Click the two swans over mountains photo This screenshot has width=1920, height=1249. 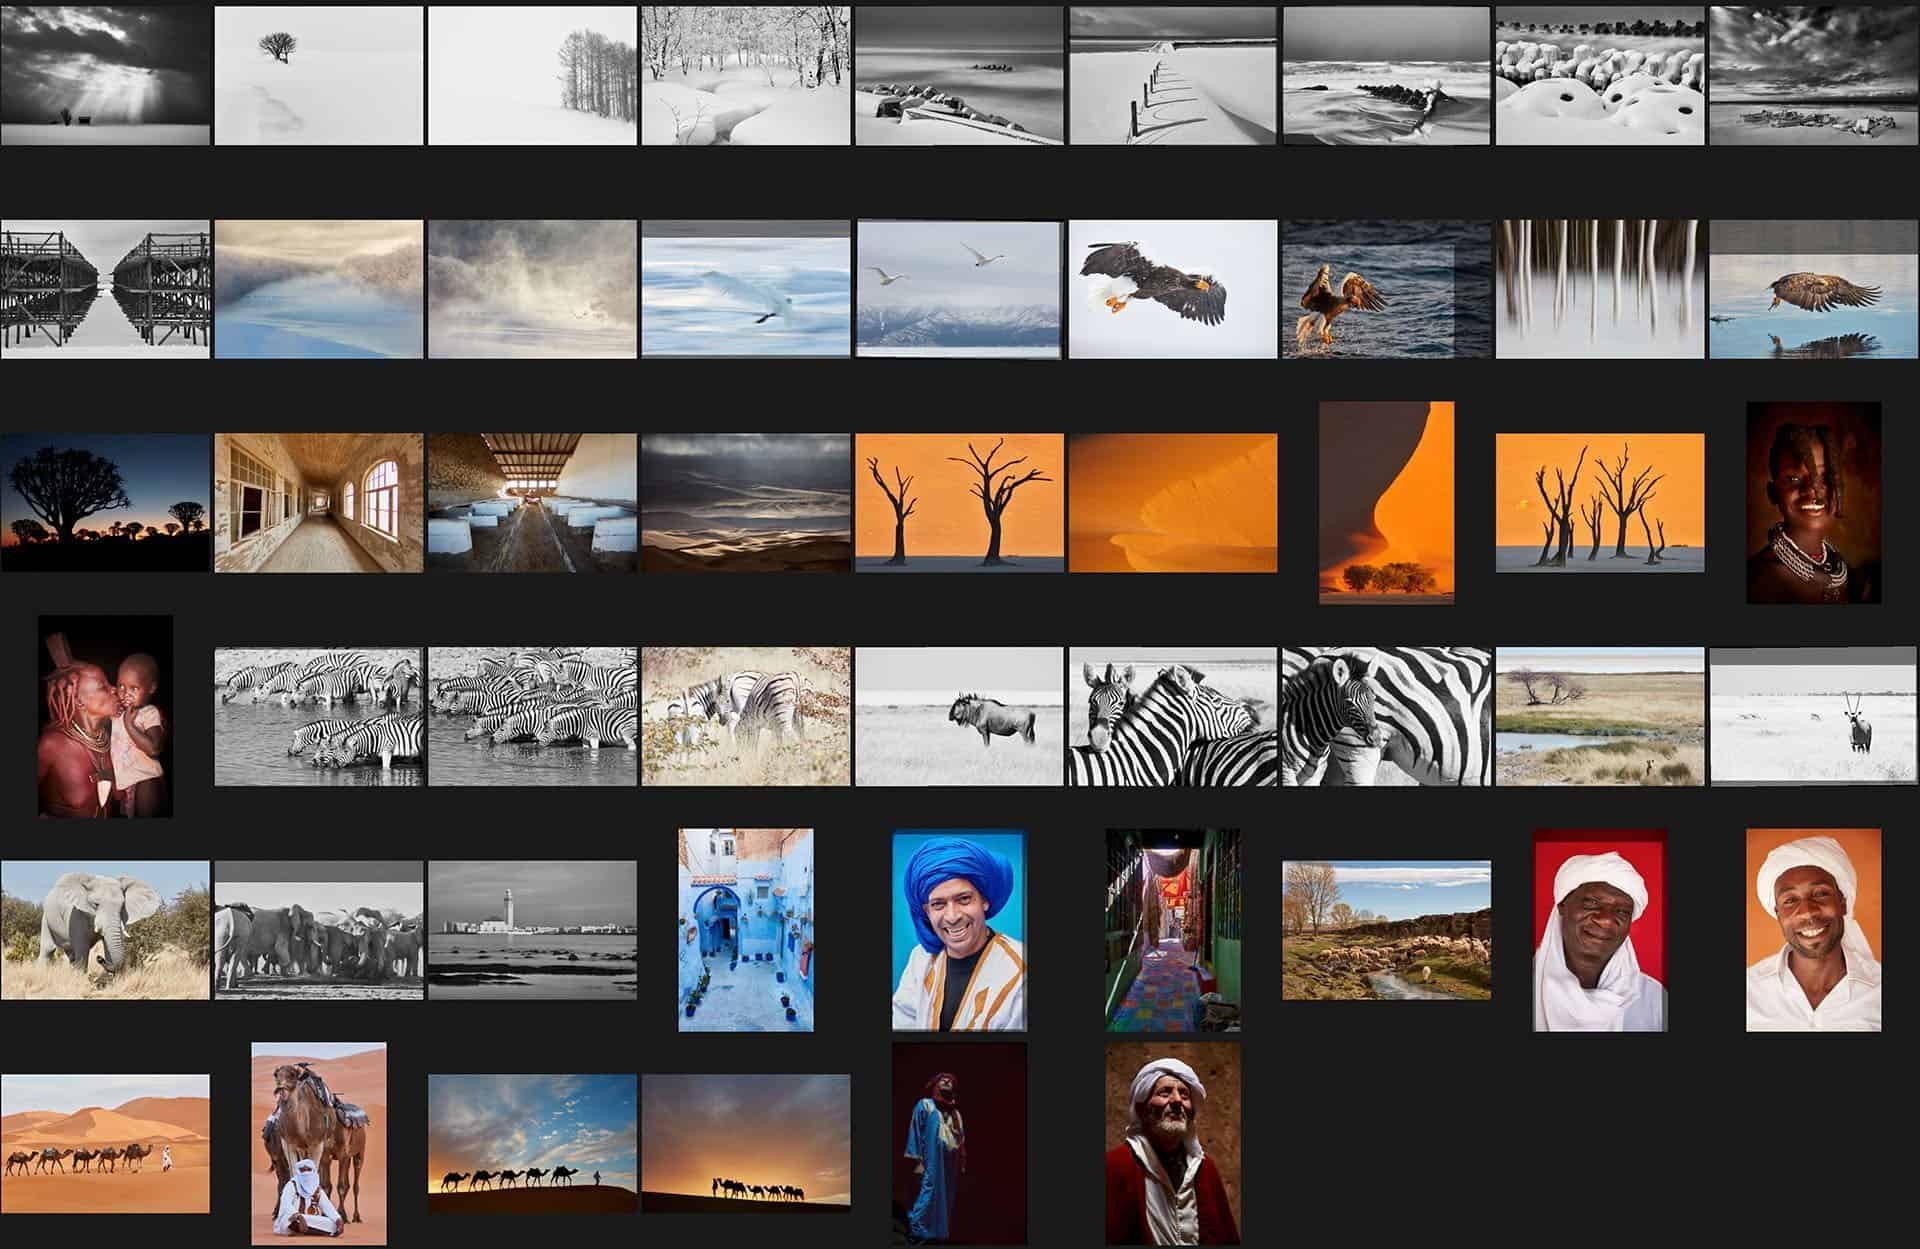[x=959, y=290]
